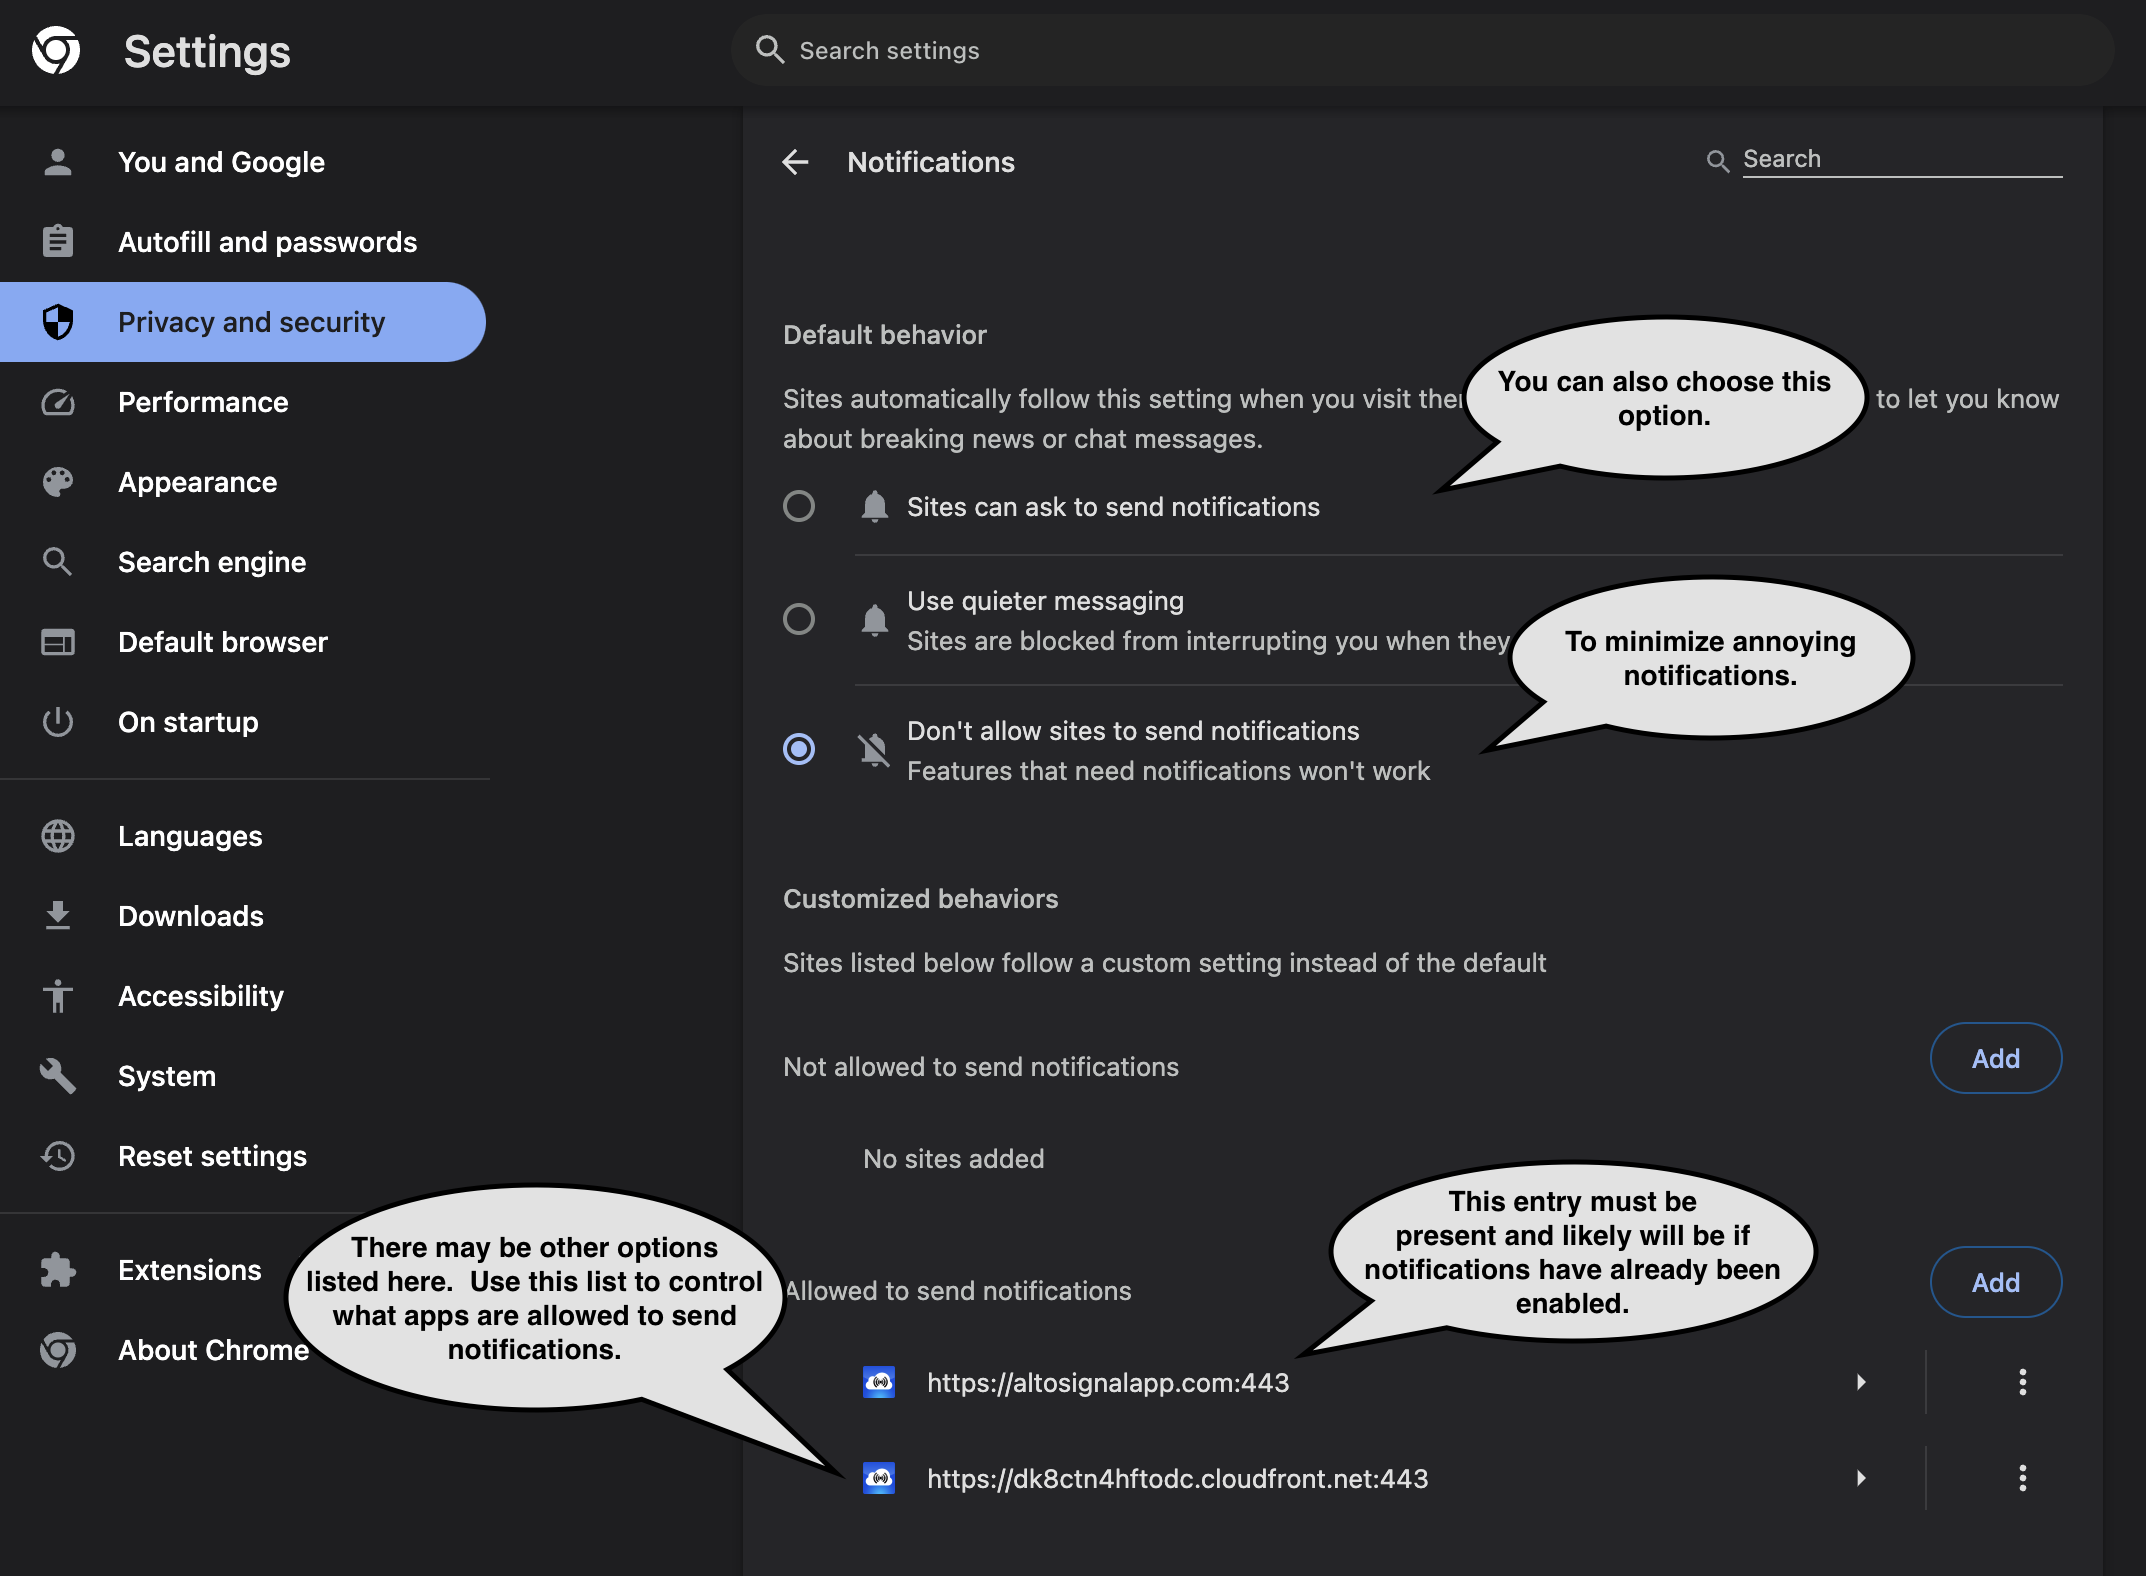Select 'Don't allow sites to send notifications' radio

tap(798, 749)
